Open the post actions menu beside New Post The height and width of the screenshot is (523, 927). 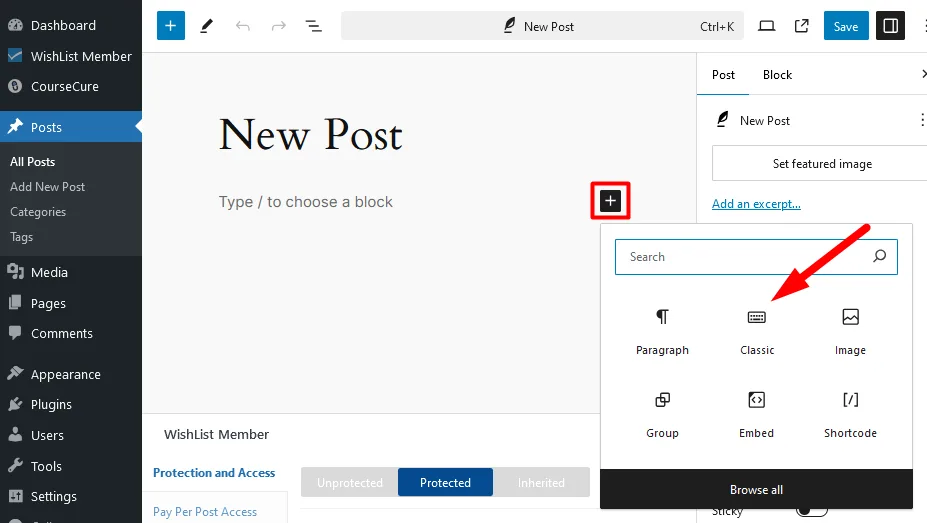tap(922, 120)
